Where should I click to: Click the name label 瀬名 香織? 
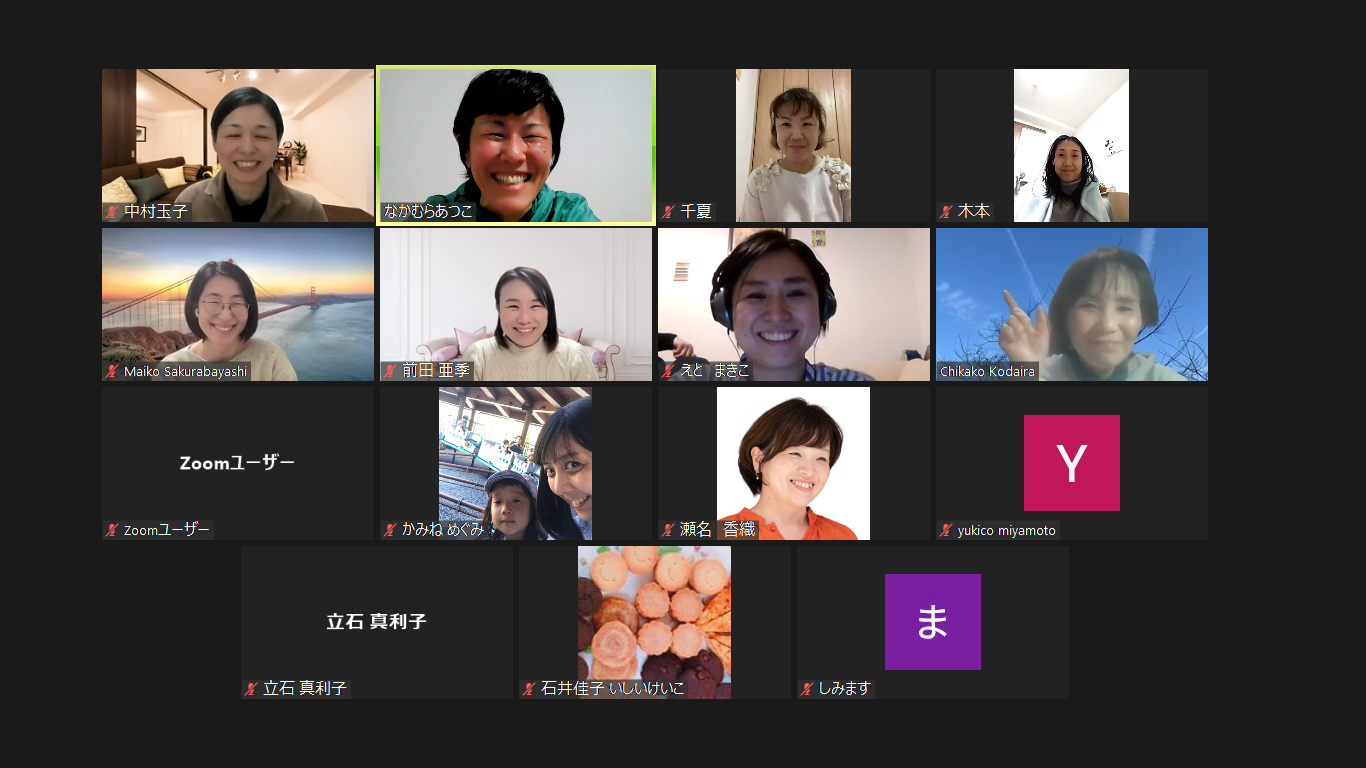click(x=717, y=530)
